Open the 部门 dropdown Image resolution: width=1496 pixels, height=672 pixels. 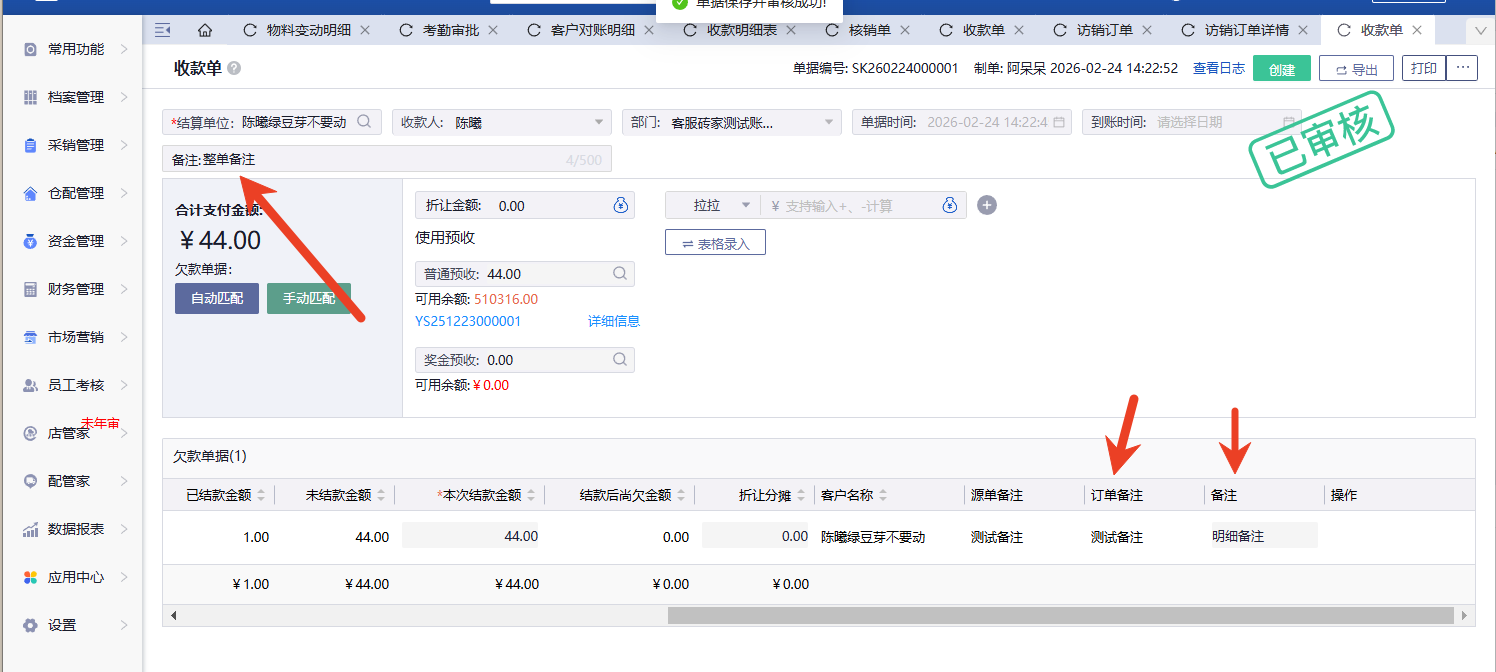pos(829,122)
